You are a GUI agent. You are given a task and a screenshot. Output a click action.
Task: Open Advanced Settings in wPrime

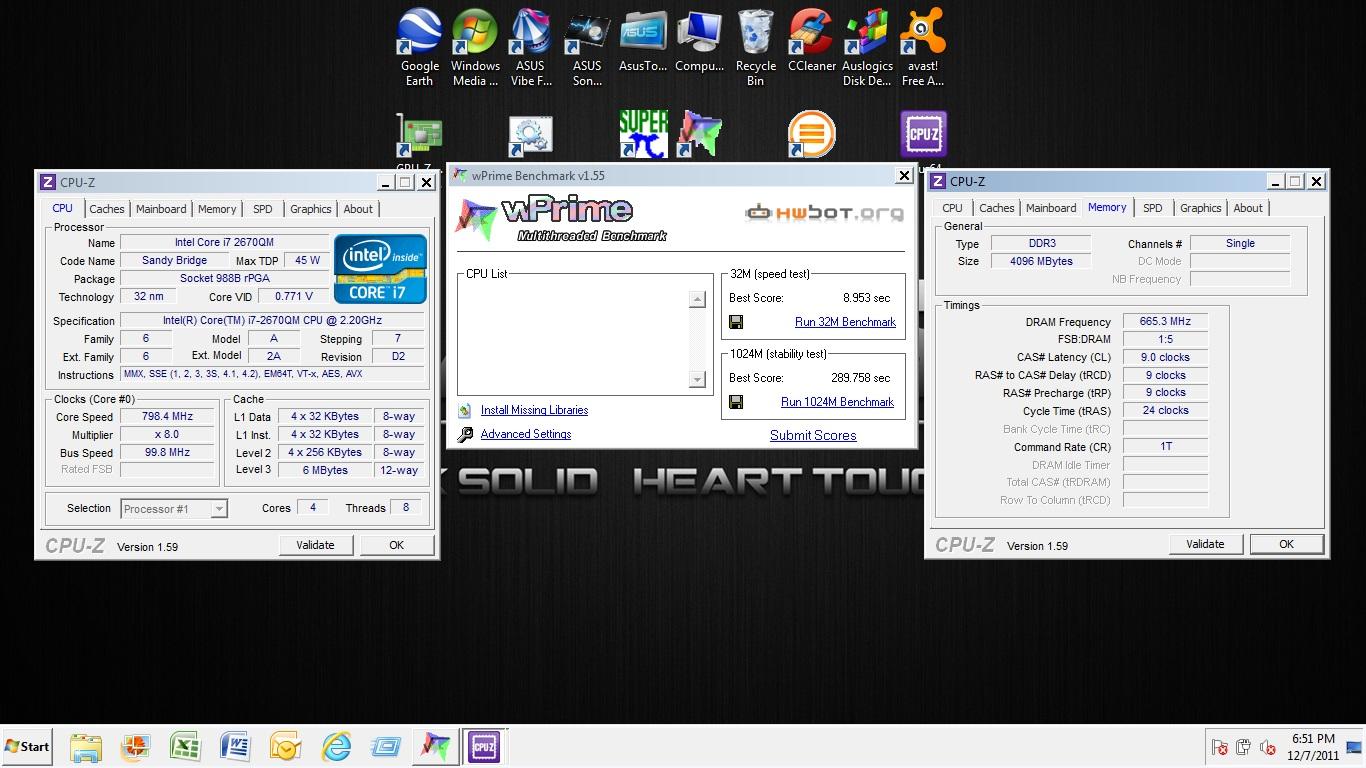click(x=526, y=434)
